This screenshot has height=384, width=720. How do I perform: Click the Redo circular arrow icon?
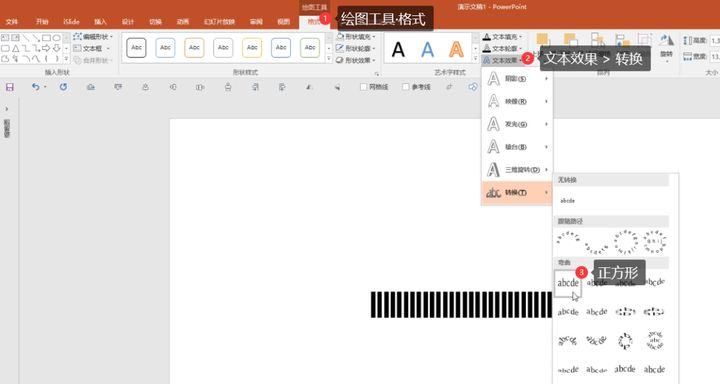click(63, 86)
